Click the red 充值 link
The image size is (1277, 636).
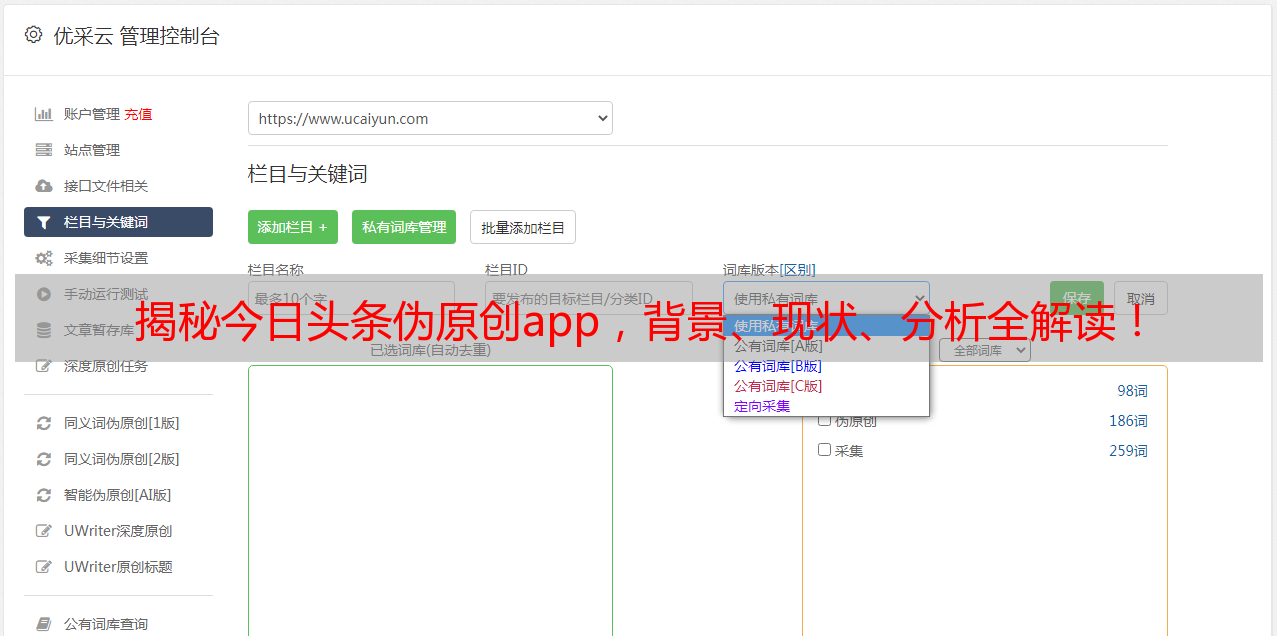click(138, 114)
